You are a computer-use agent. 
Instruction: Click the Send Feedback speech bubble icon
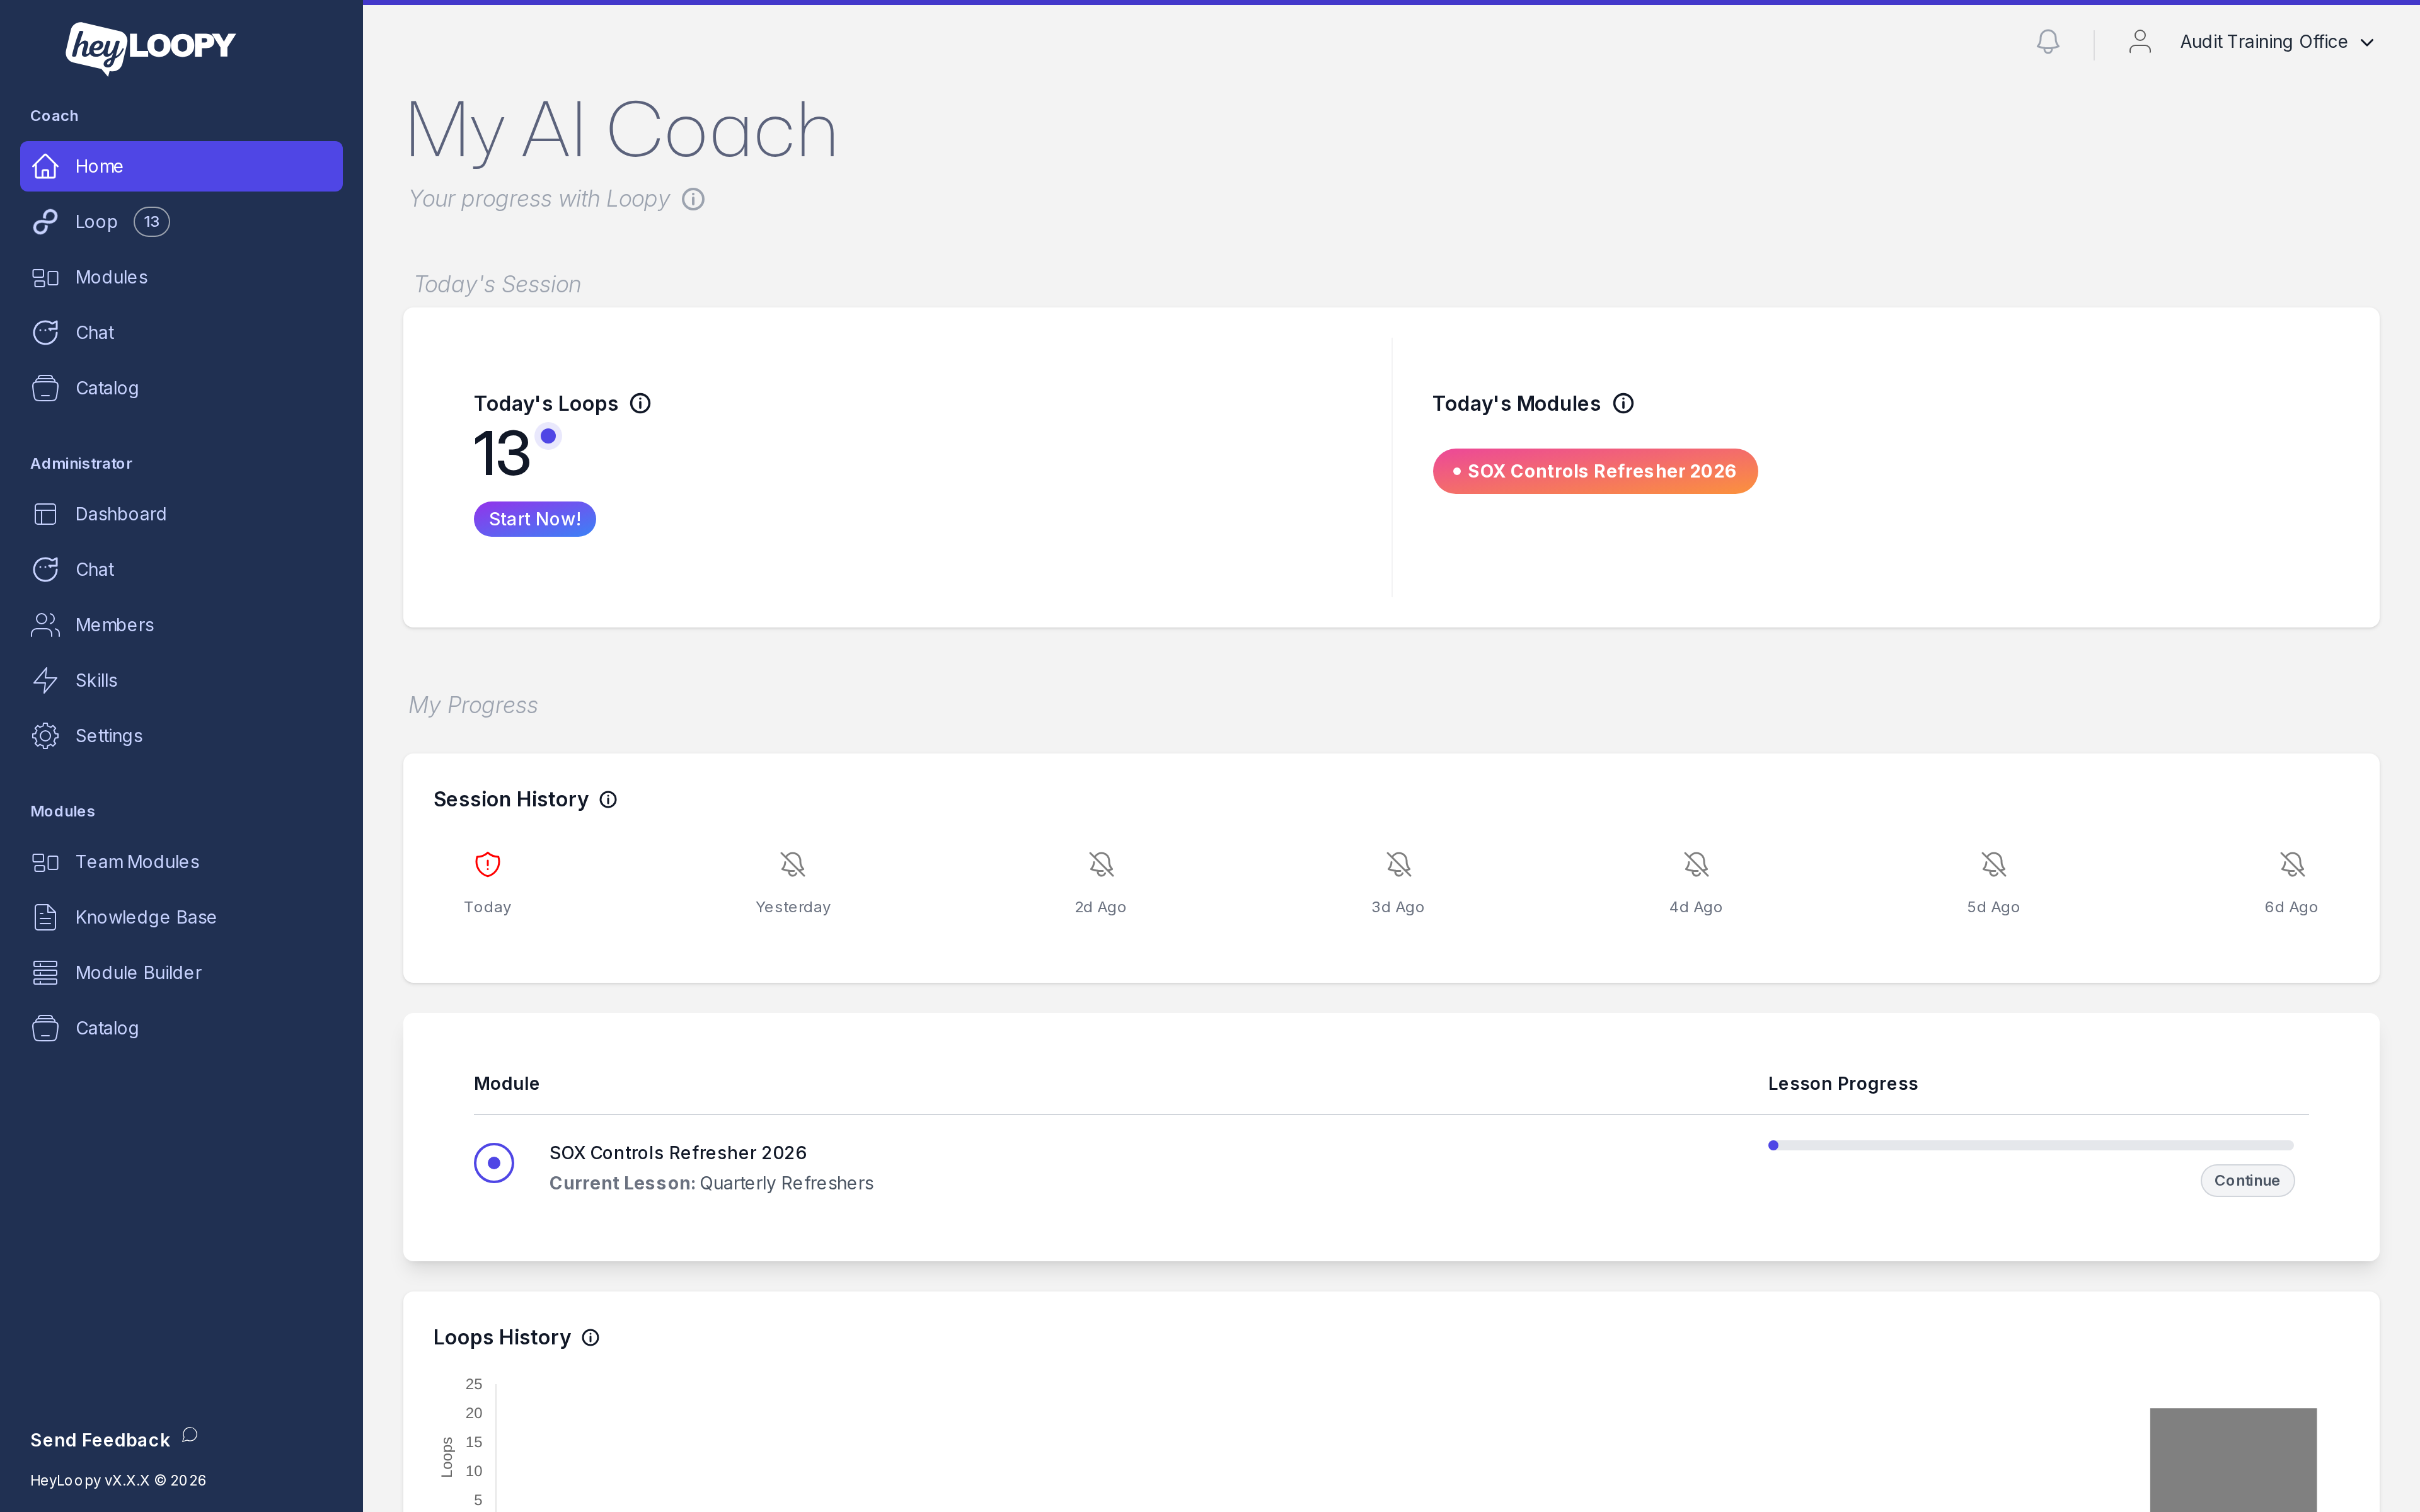(190, 1435)
